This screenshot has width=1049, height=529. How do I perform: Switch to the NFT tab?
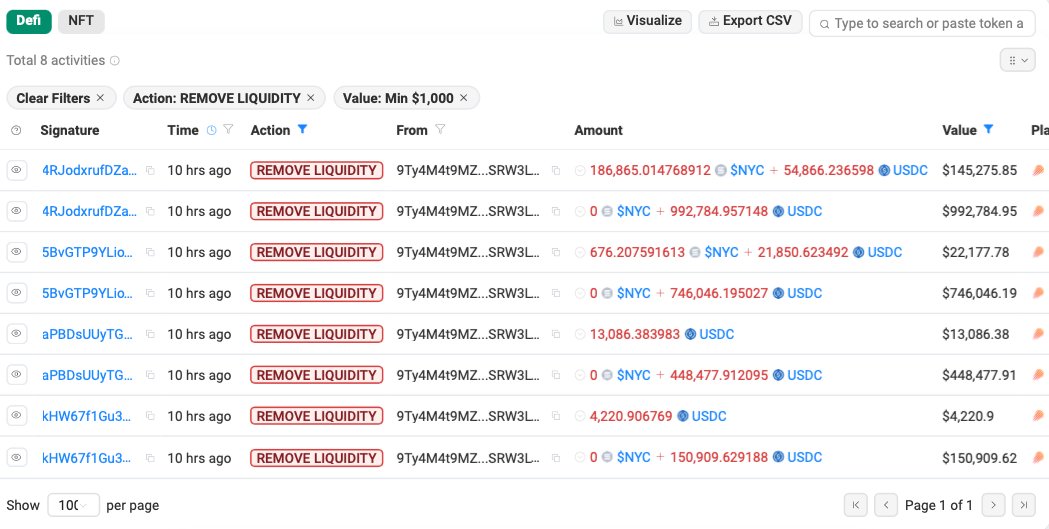81,21
